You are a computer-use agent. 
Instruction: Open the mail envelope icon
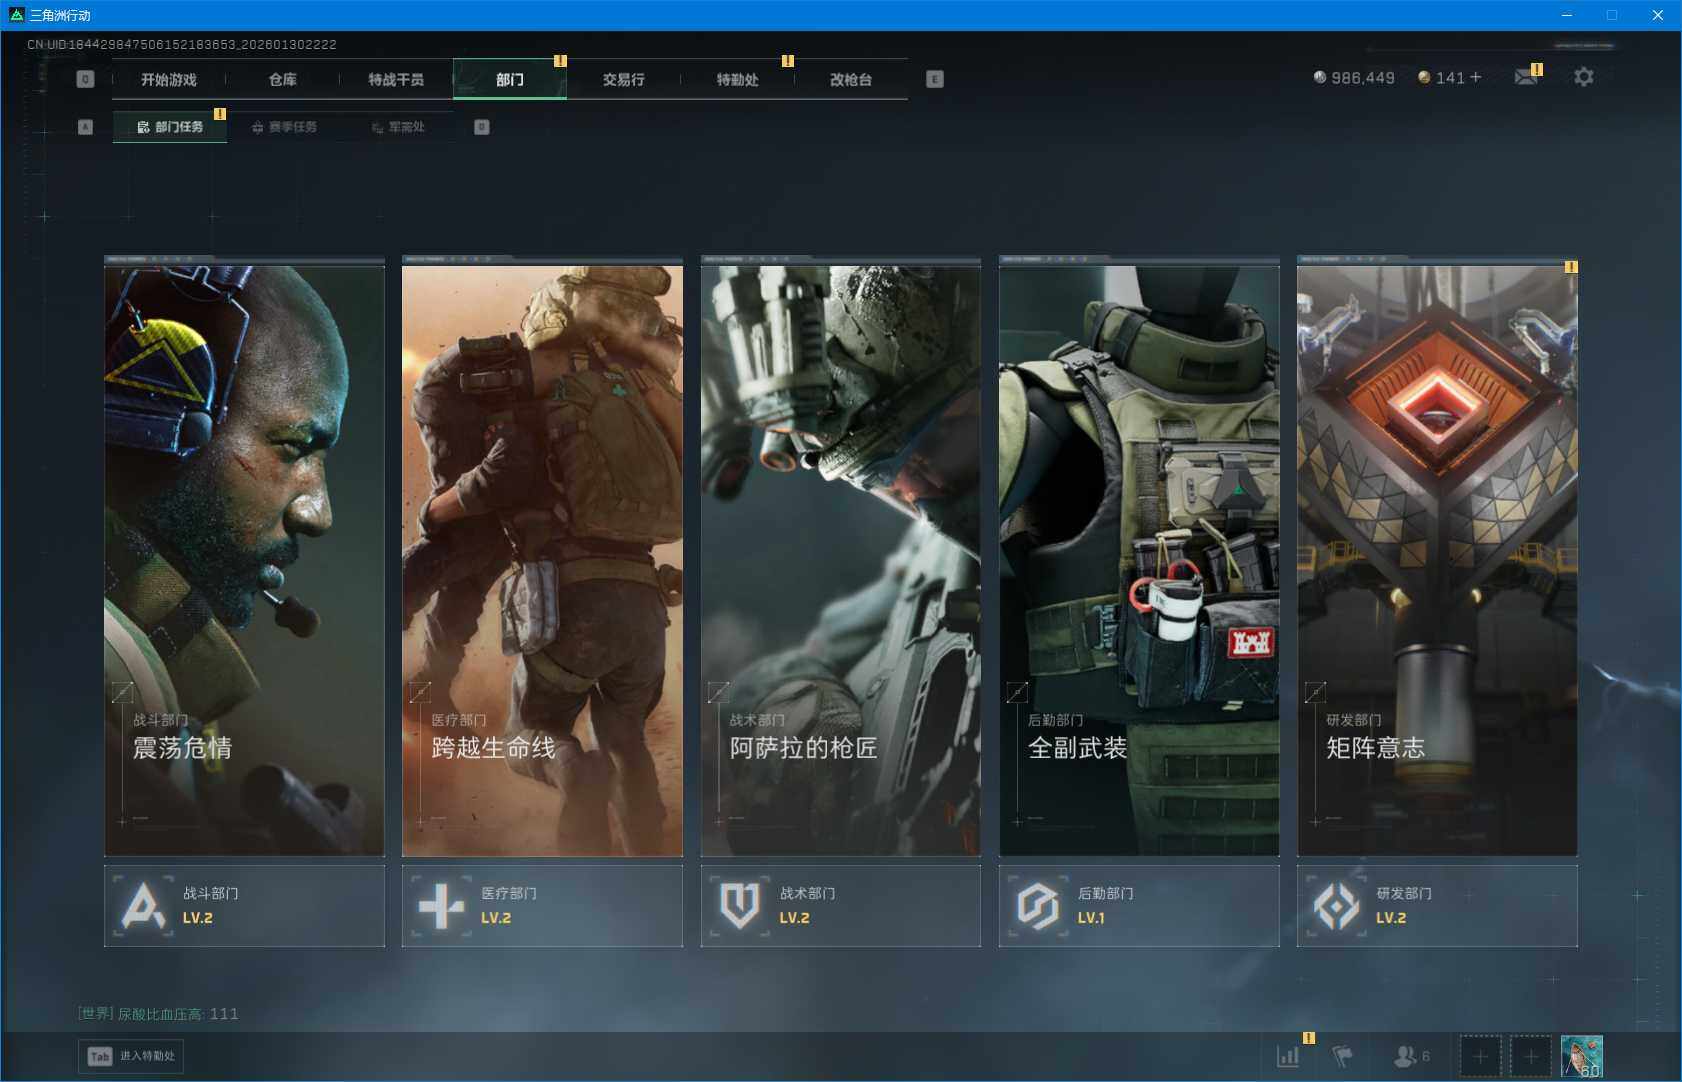(1526, 77)
